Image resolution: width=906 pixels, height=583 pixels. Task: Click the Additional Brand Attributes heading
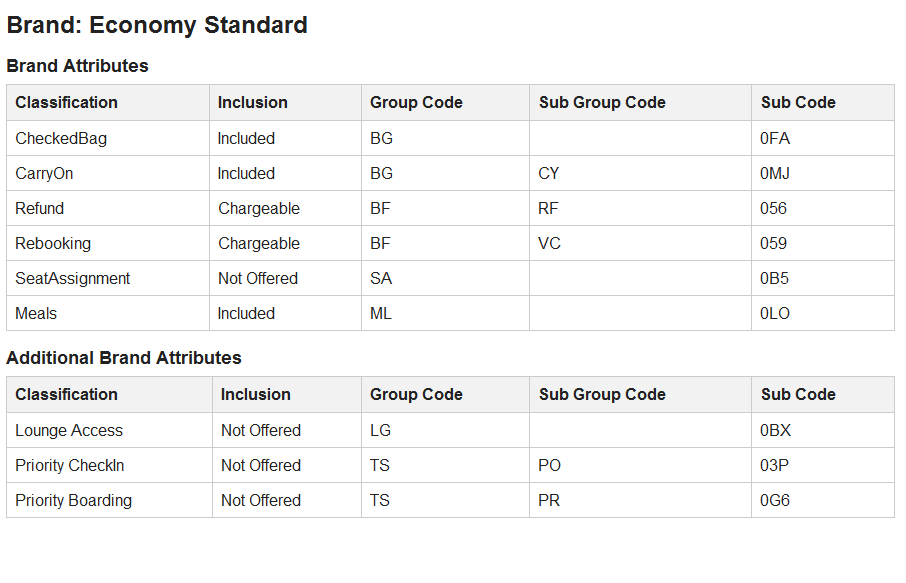pyautogui.click(x=124, y=357)
